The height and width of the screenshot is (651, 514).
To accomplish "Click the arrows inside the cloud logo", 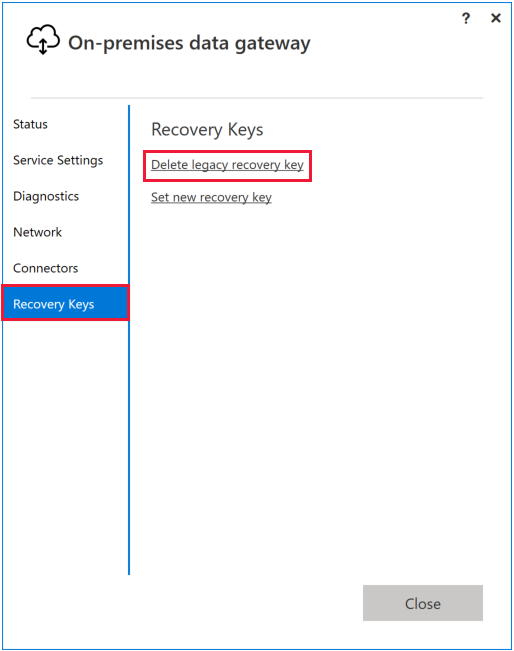I will [x=43, y=46].
